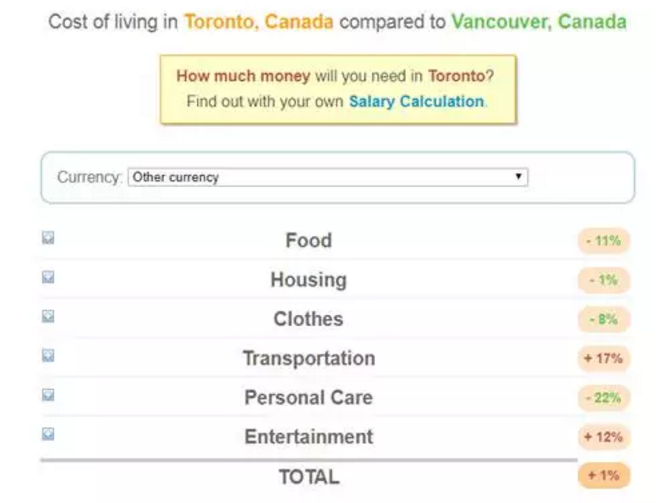The image size is (661, 503).
Task: Click the Entertainment +12% badge
Action: point(604,437)
